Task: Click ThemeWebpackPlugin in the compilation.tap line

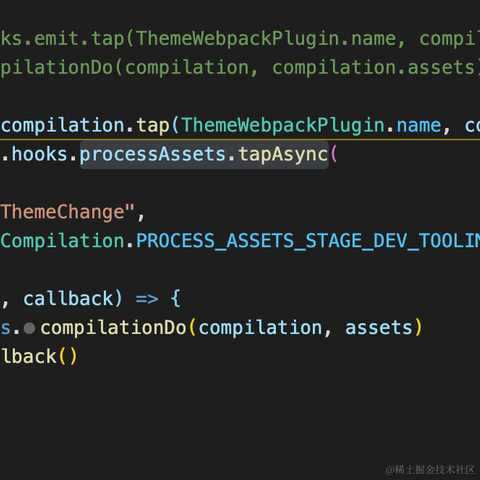Action: (283, 126)
